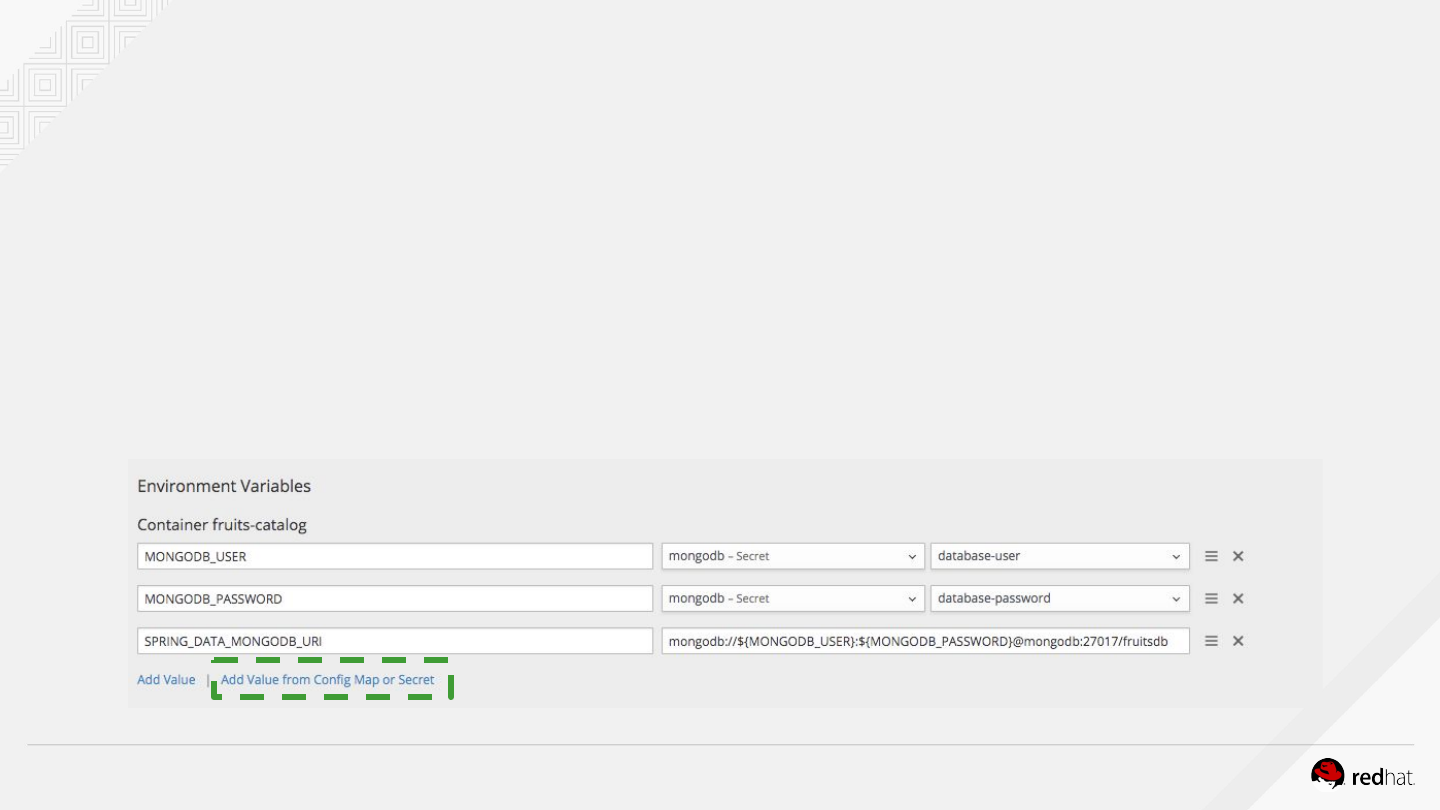This screenshot has width=1440, height=810.
Task: Focus the SPRING_DATA_MONGODB_URI name field
Action: pos(395,641)
